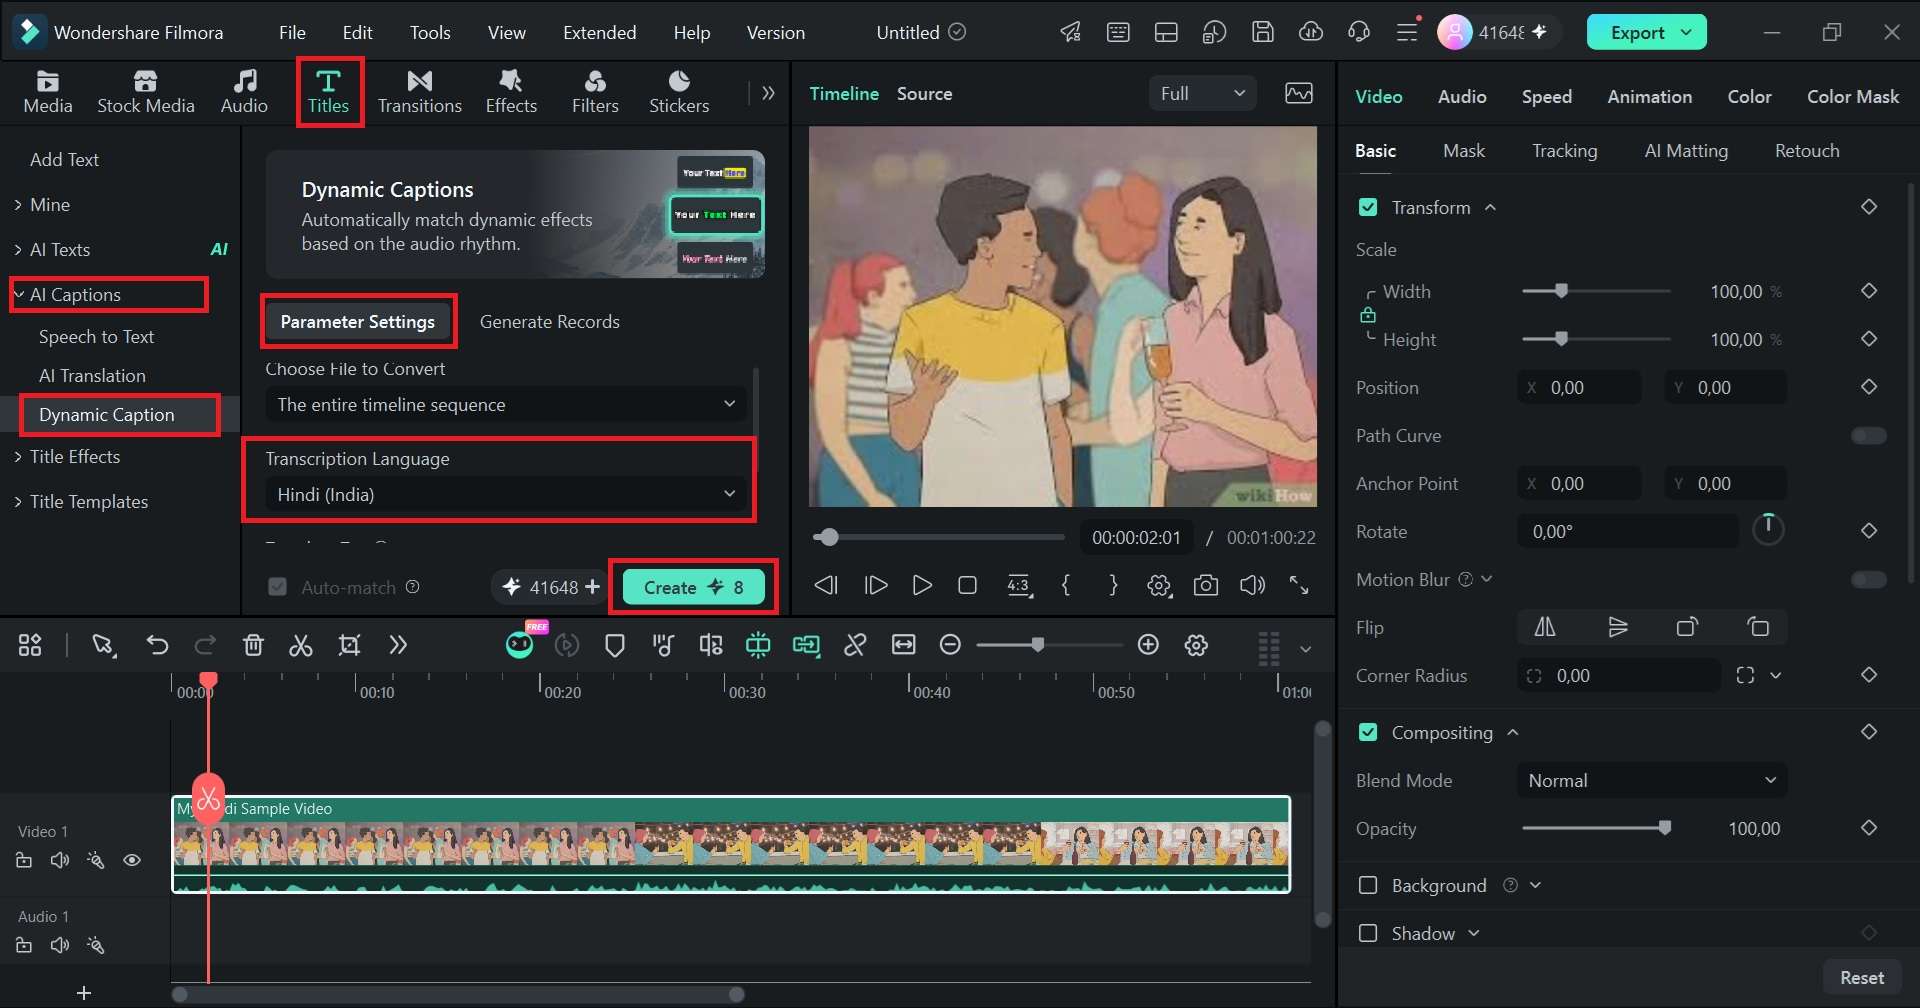Toggle the Compositing checkbox
Screen dimensions: 1920x1008
point(1368,733)
